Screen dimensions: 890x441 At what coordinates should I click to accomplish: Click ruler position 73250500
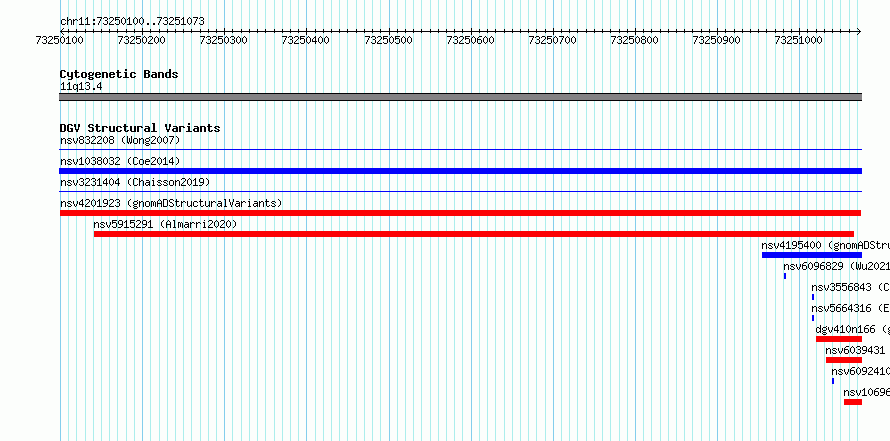point(388,40)
